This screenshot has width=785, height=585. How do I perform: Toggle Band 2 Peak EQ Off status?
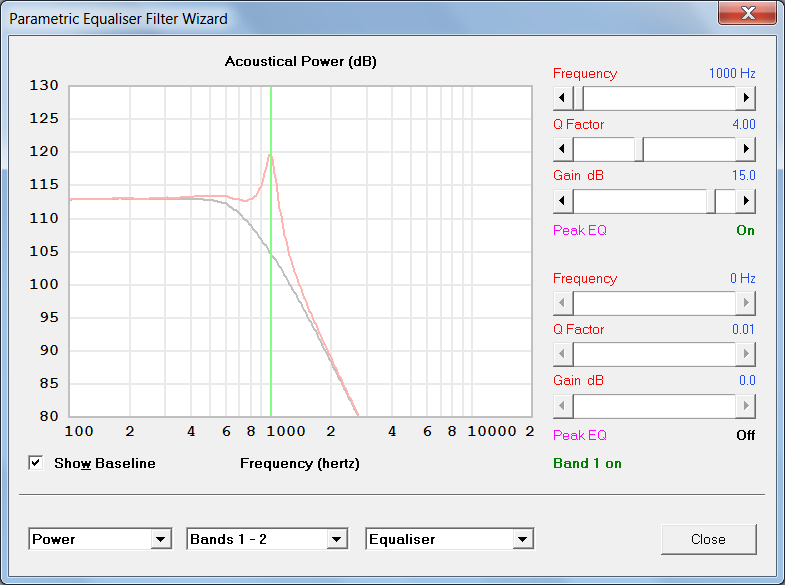pyautogui.click(x=745, y=435)
